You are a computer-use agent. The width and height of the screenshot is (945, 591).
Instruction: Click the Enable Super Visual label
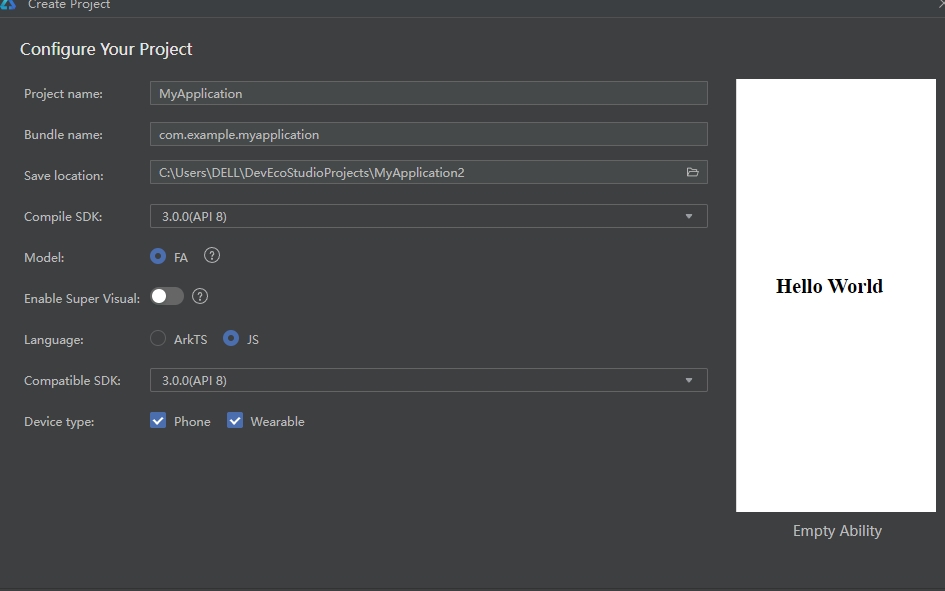[x=82, y=299]
